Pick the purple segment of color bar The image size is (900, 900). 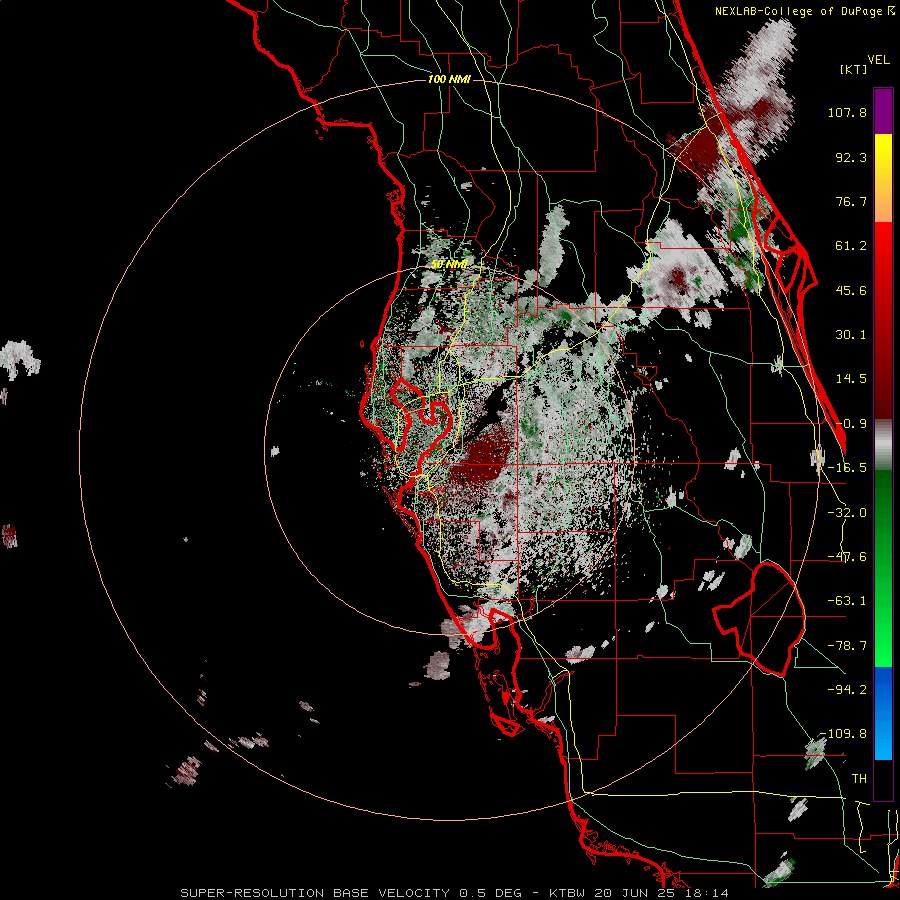[x=883, y=111]
